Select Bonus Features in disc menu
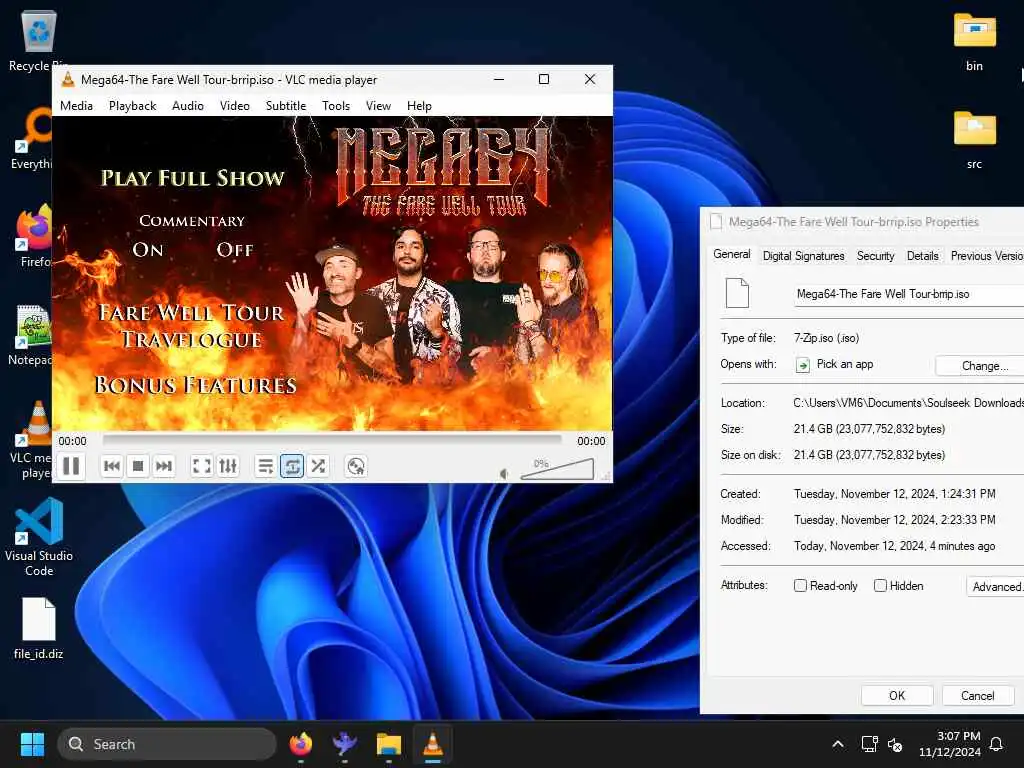Image resolution: width=1024 pixels, height=768 pixels. click(x=195, y=385)
